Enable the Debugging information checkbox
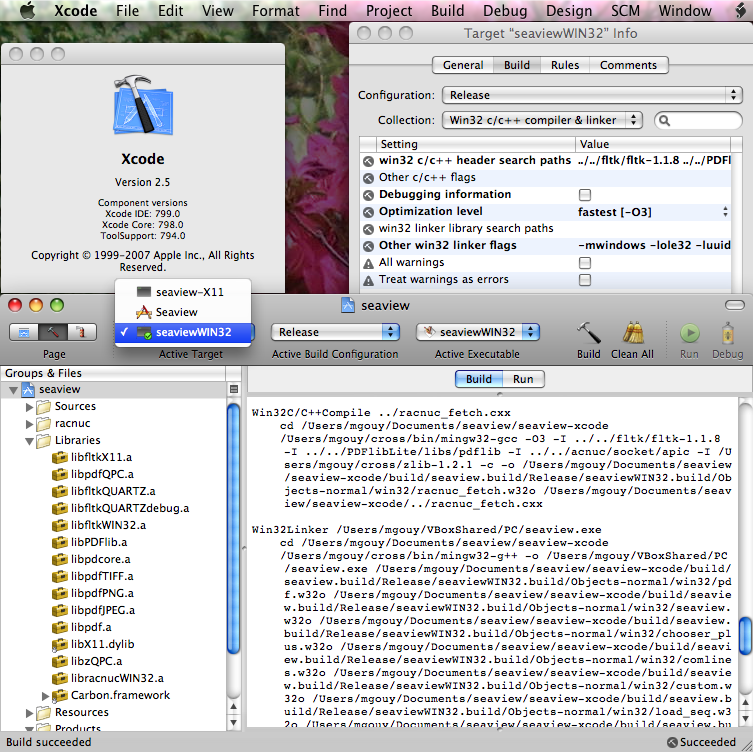Image resolution: width=753 pixels, height=752 pixels. coord(585,195)
